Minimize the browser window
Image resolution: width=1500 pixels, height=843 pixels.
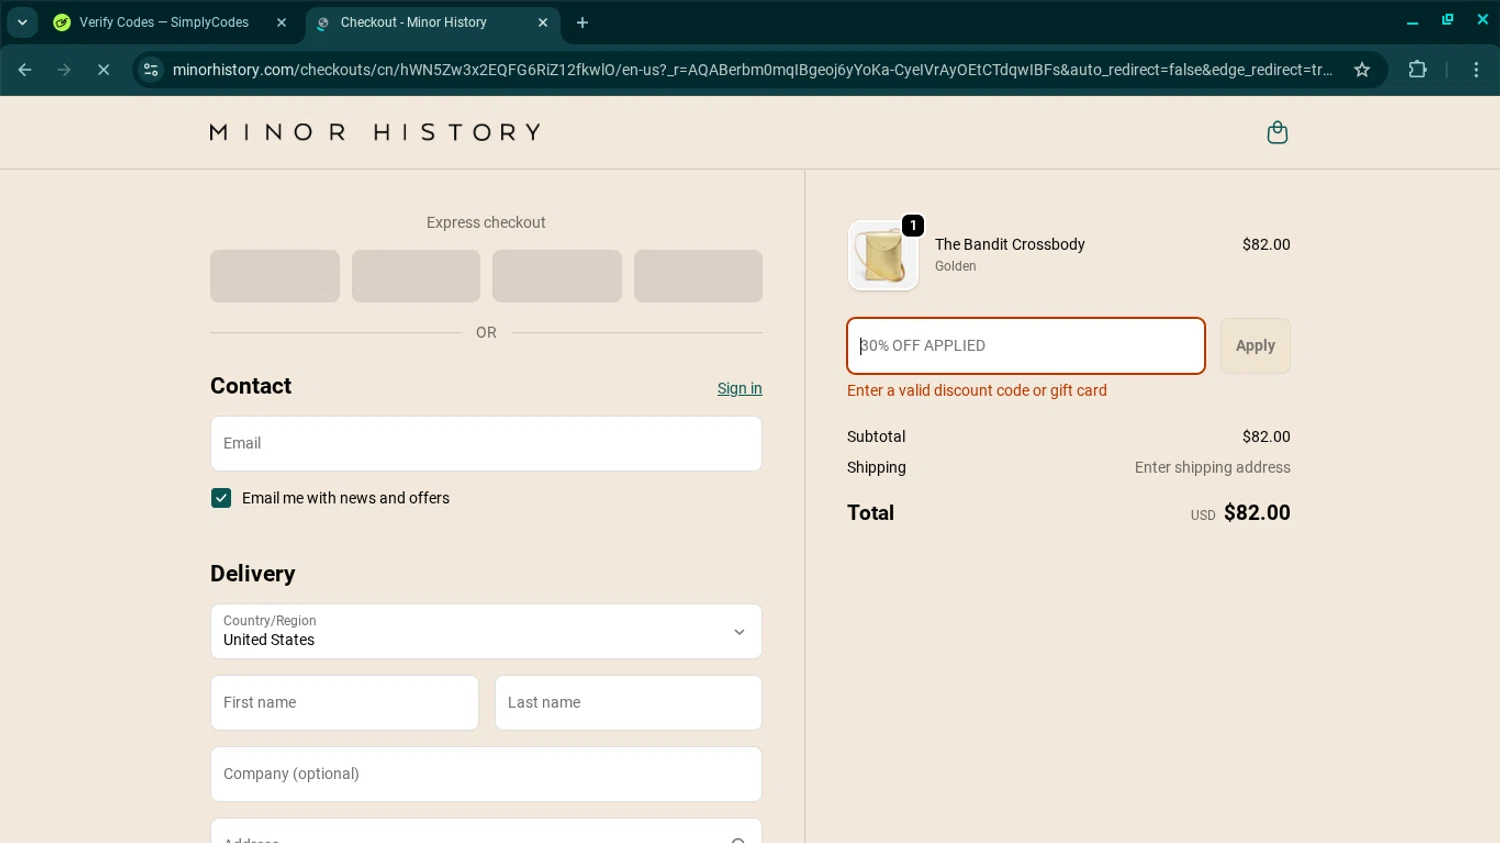tap(1412, 21)
